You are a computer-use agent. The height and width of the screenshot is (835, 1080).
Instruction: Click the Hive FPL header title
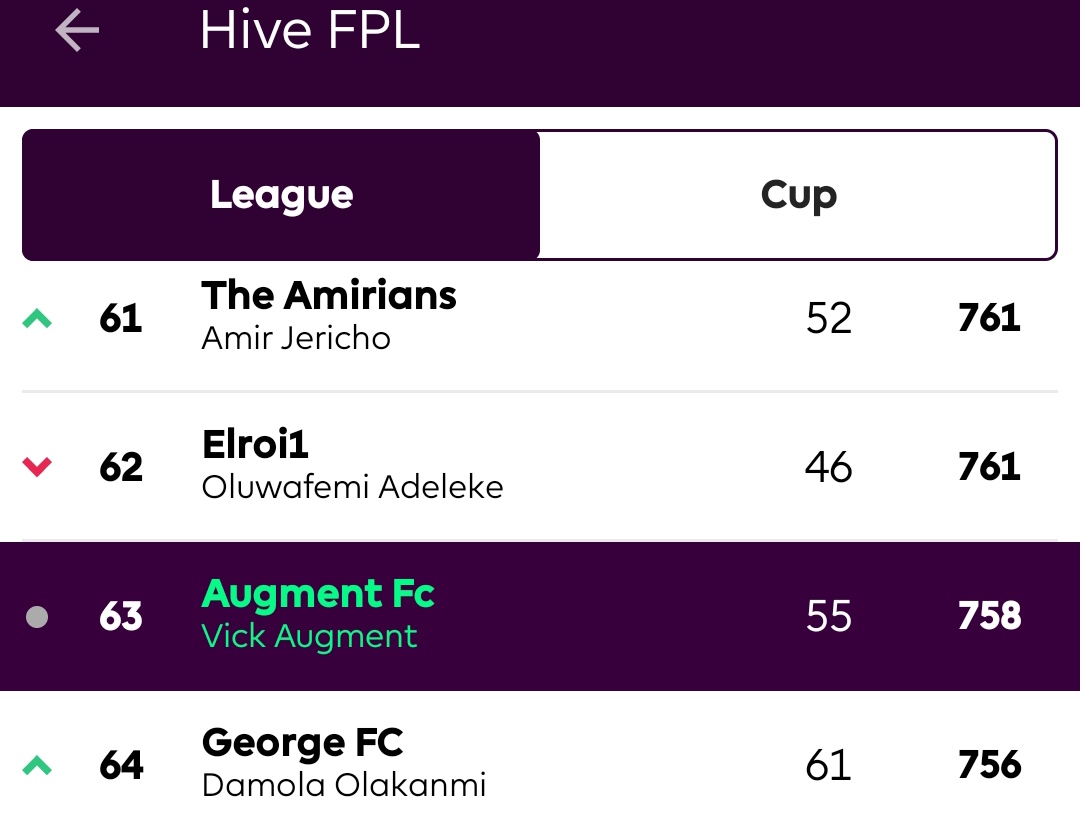[x=310, y=30]
